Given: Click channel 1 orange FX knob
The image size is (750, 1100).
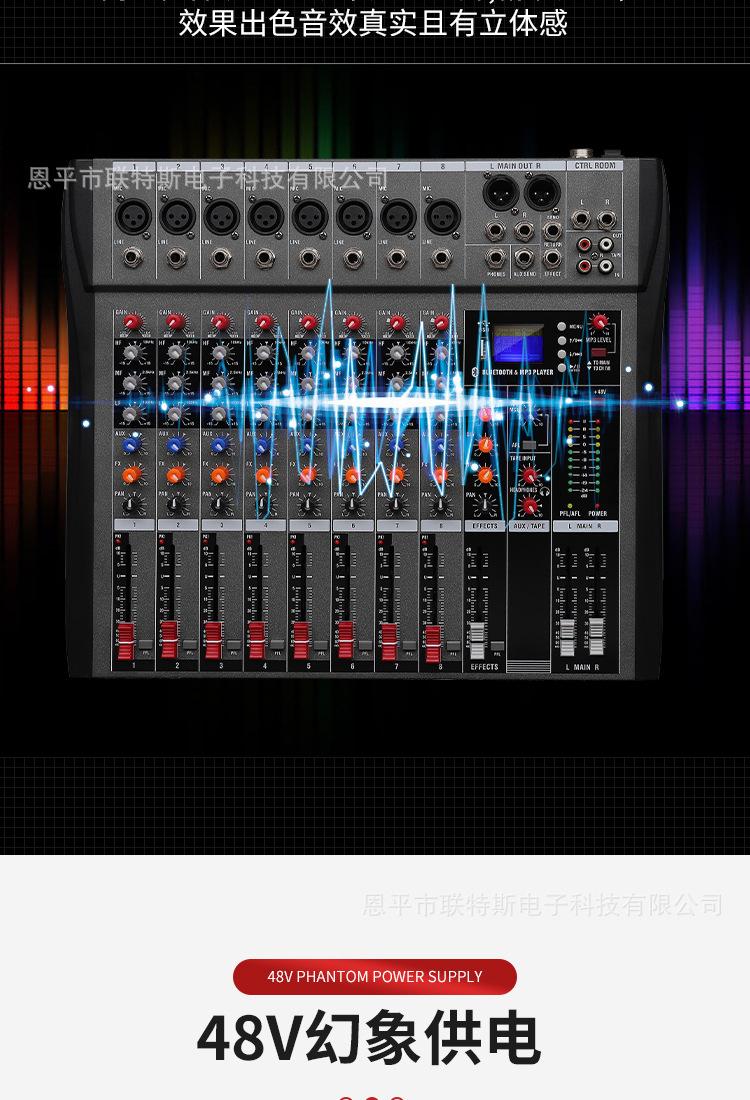Looking at the screenshot, I should pyautogui.click(x=131, y=475).
